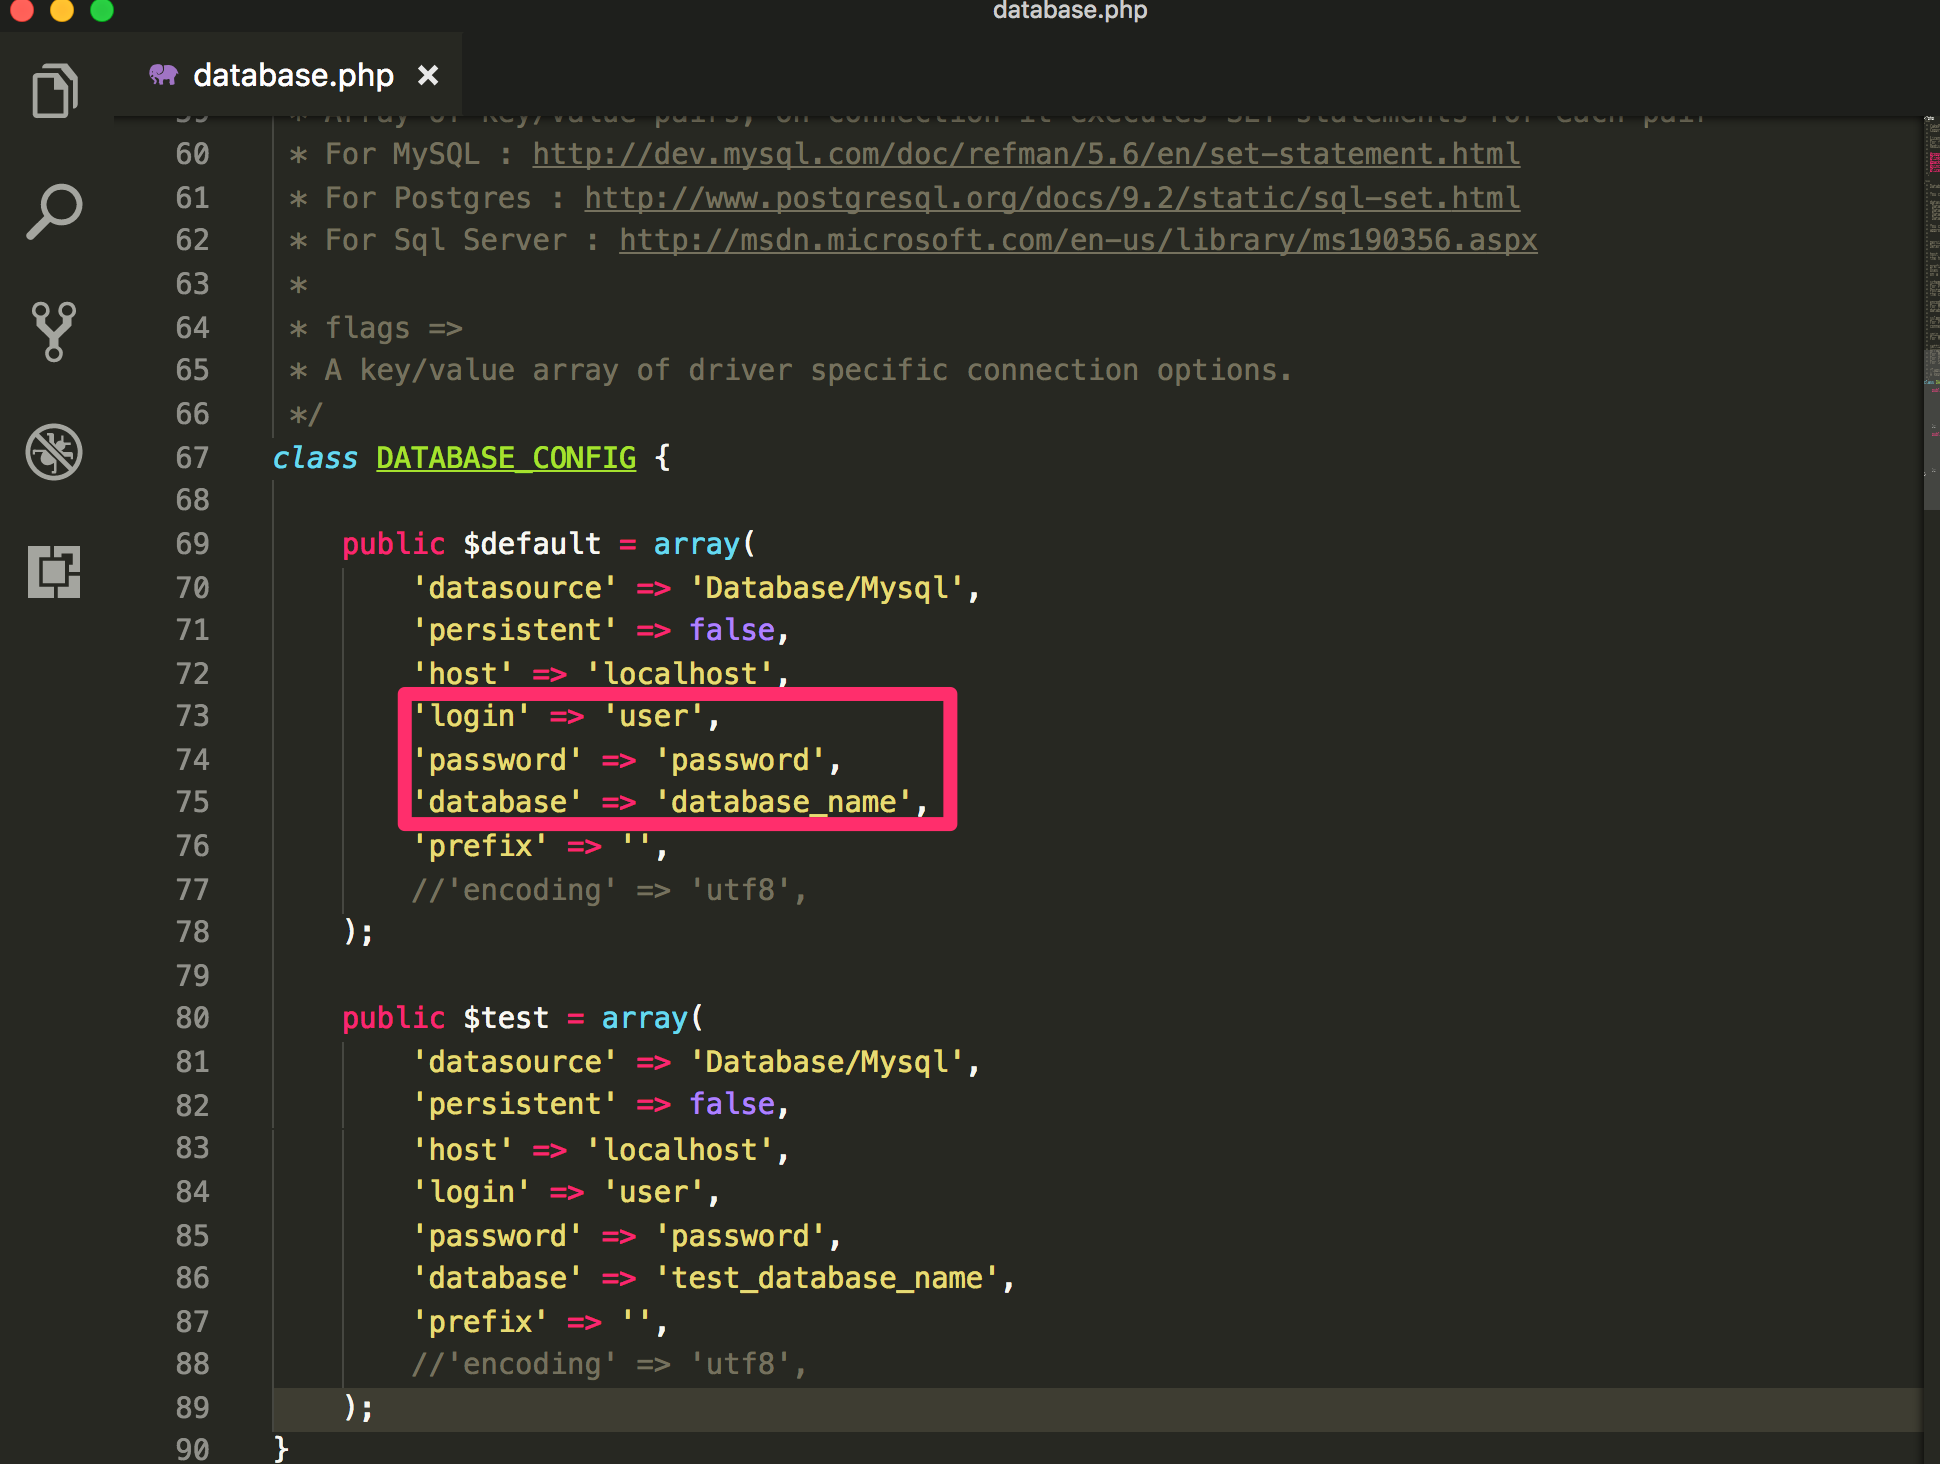Close the database.php tab
The height and width of the screenshot is (1464, 1940).
[x=428, y=74]
